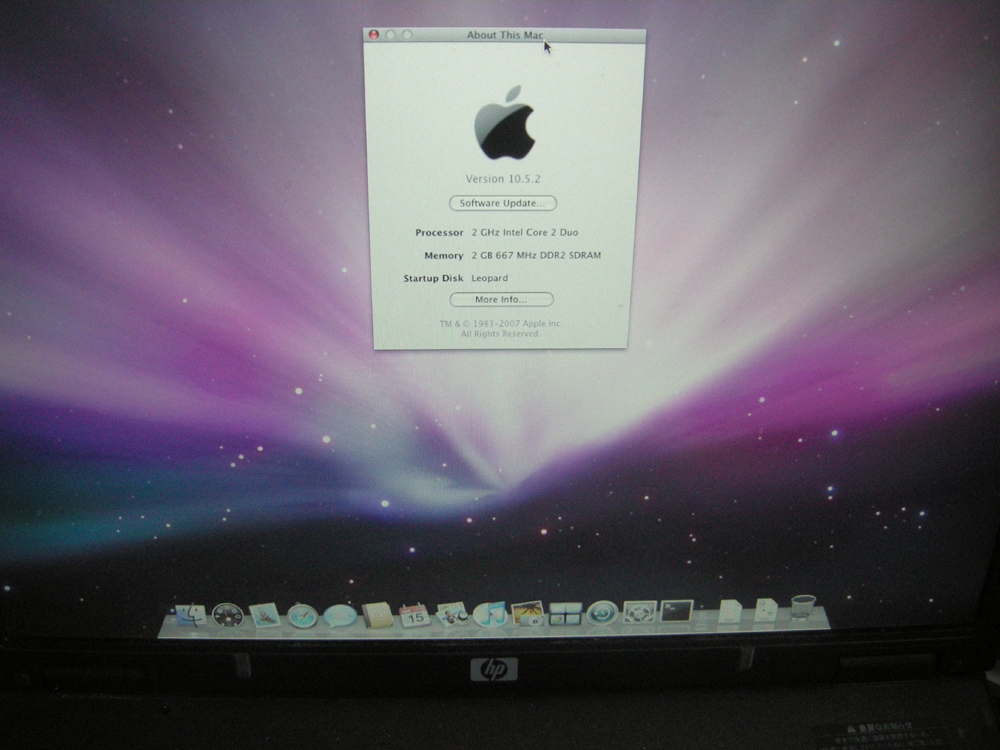Open System Preferences from the Dock
Screen dimensions: 1000x750
640,612
